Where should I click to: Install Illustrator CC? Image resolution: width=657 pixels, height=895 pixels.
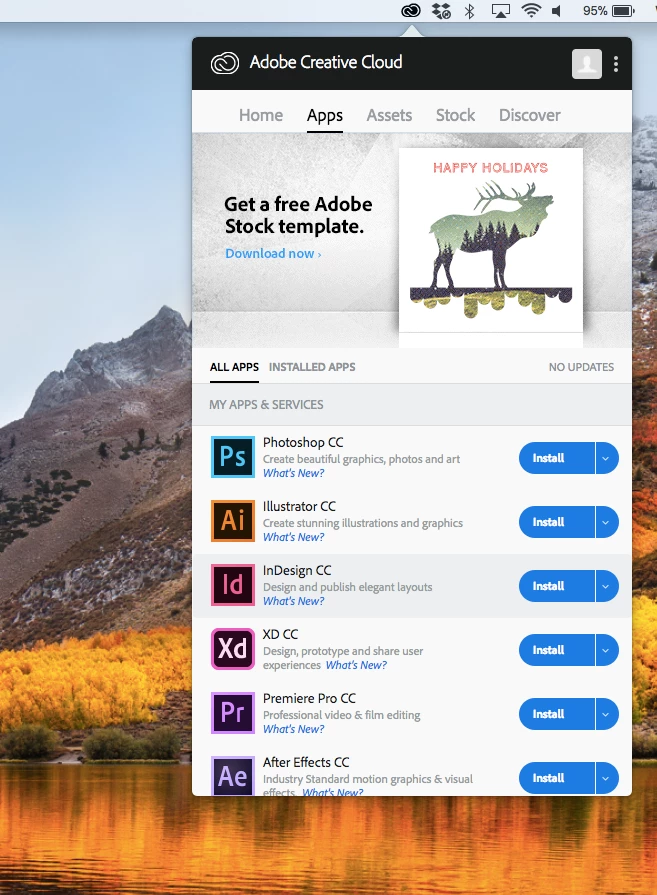point(557,522)
